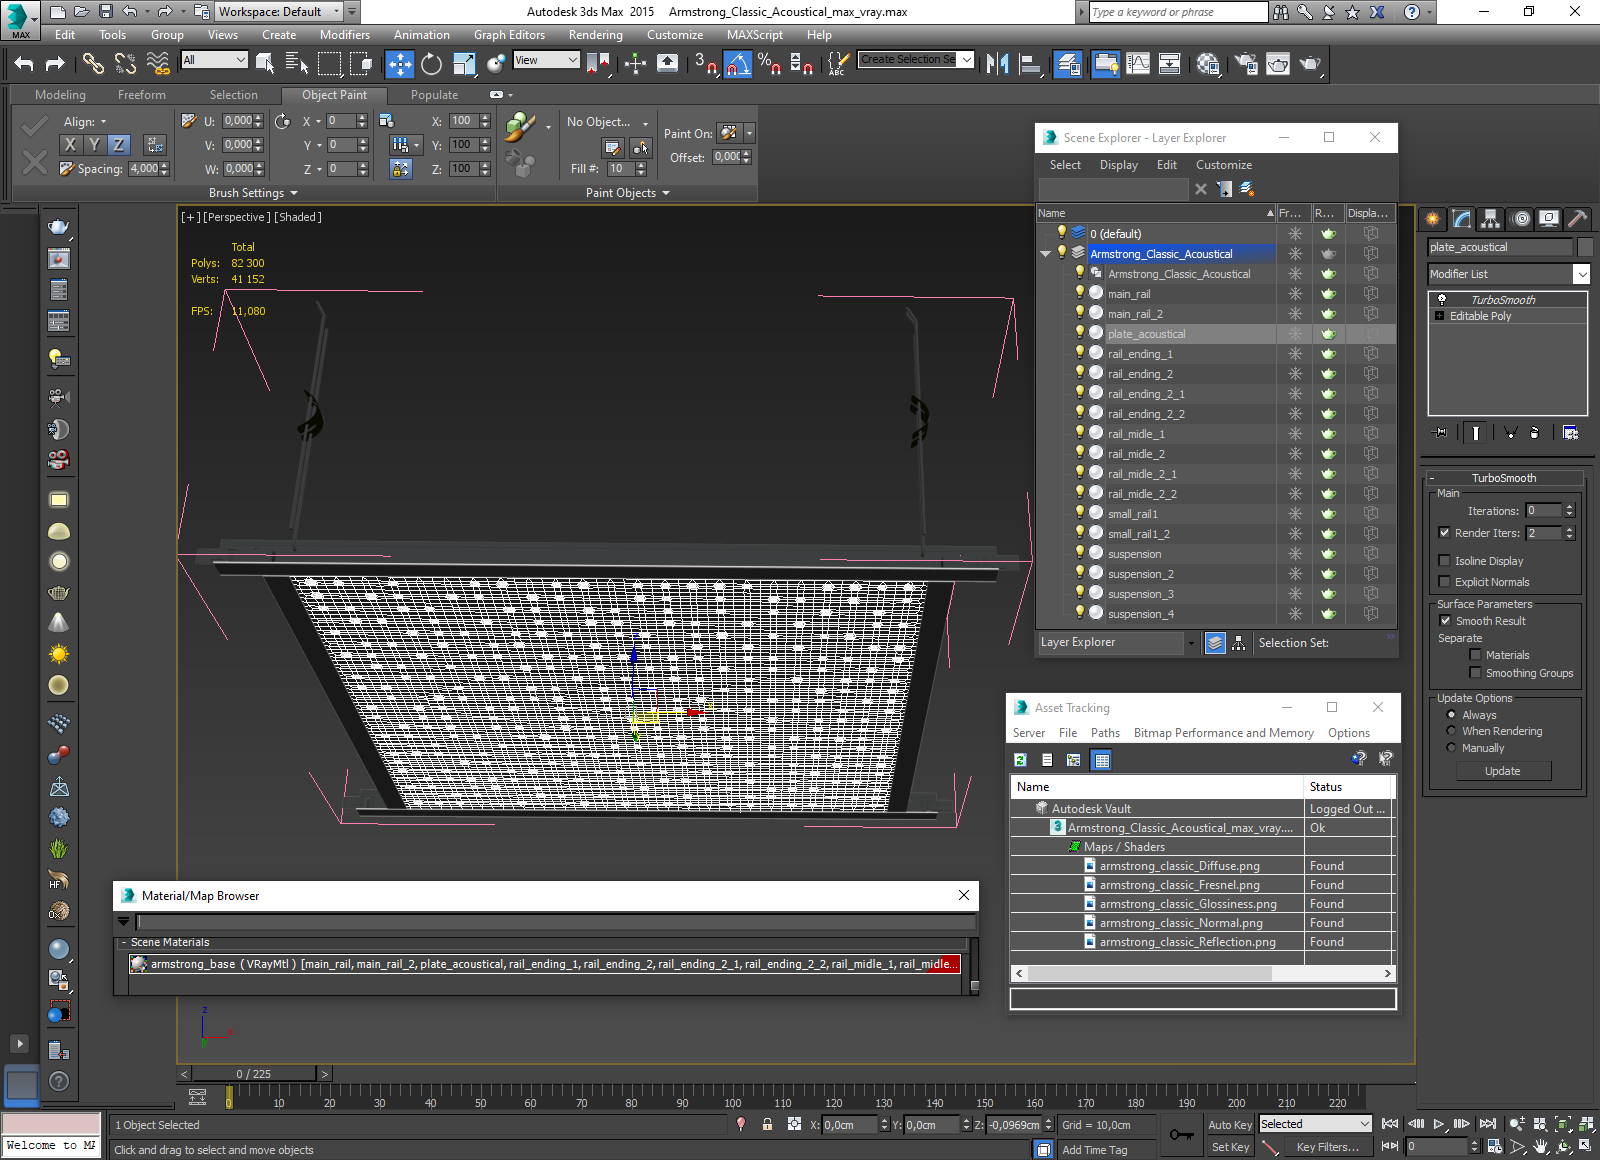Switch to the Populate ribbon tab

[434, 95]
